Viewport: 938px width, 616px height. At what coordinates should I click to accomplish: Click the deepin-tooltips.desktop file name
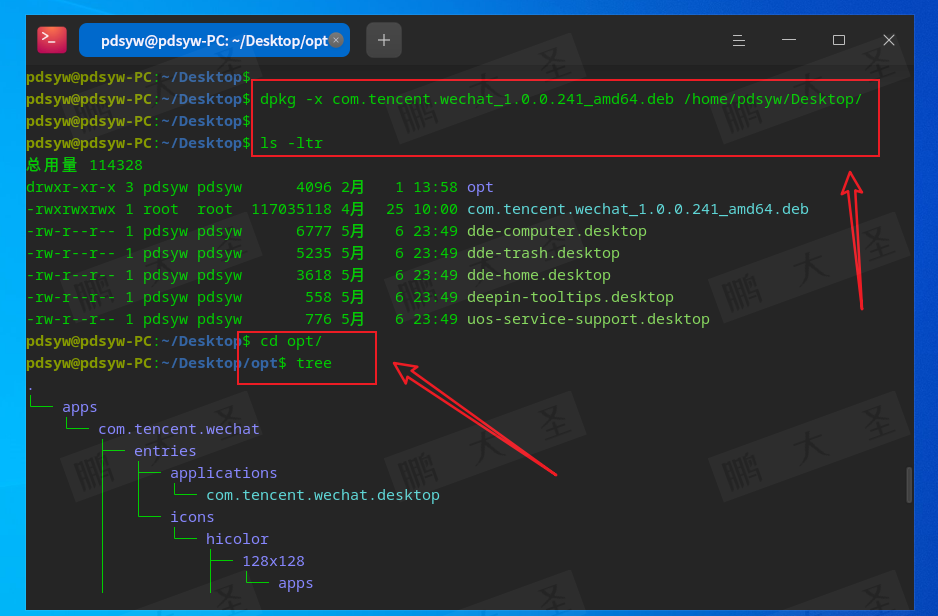570,297
